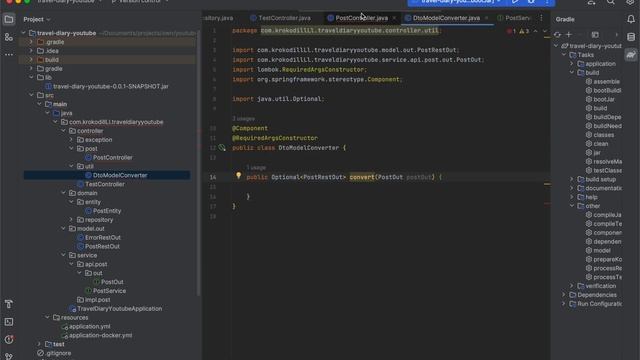Viewport: 640px width, 360px height.
Task: Click the '2 usages' hint above class
Action: 244,119
